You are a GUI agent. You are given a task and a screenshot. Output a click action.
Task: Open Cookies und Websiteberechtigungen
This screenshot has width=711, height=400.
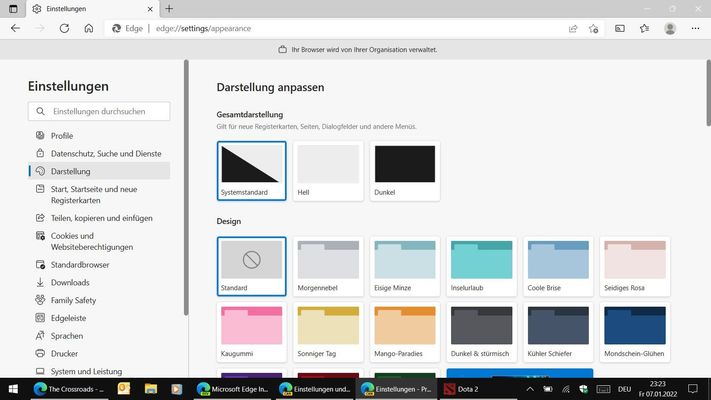coord(99,241)
